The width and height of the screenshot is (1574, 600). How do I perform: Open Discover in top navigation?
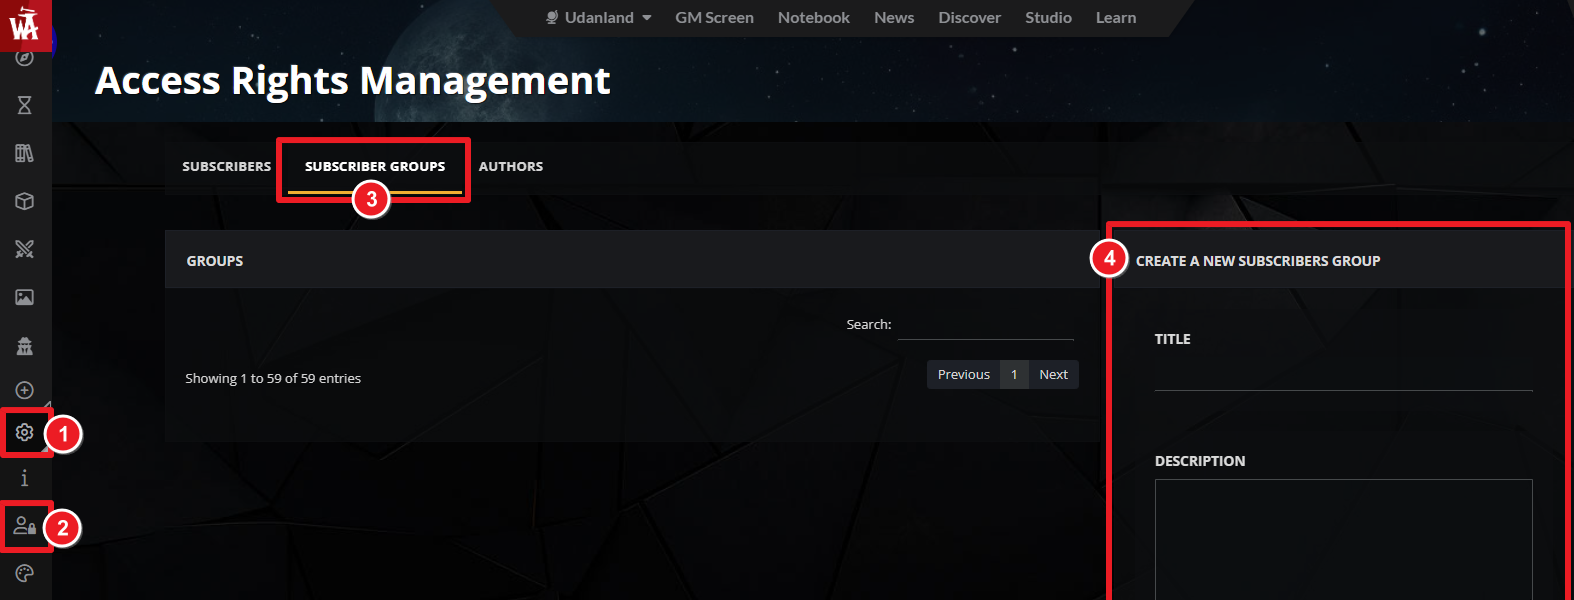tap(969, 18)
